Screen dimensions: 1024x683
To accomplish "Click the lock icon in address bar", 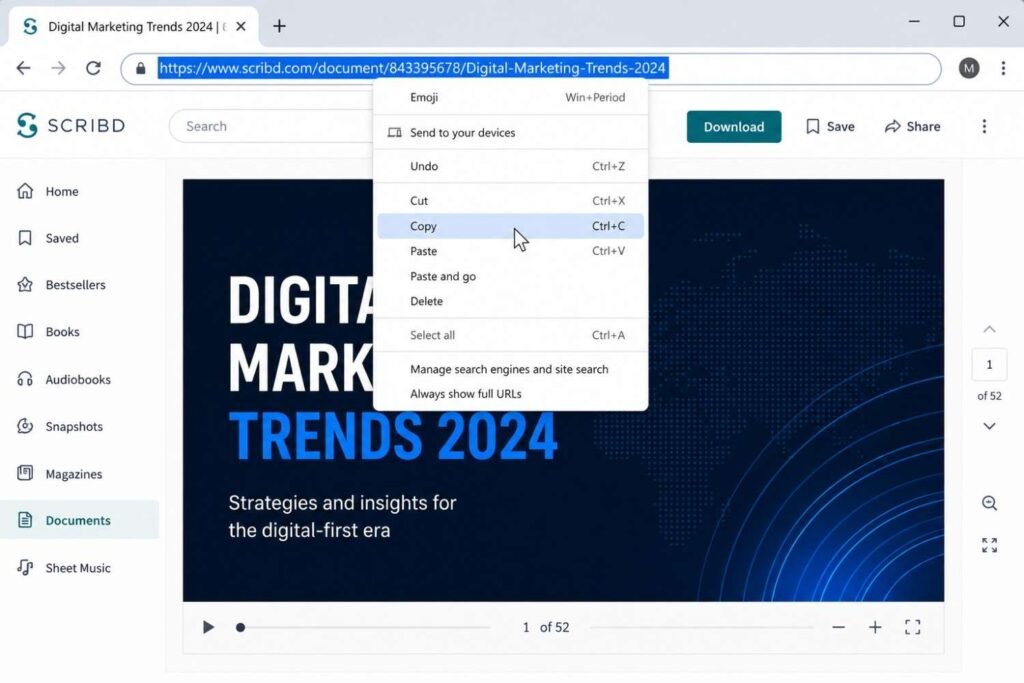I will coord(140,68).
